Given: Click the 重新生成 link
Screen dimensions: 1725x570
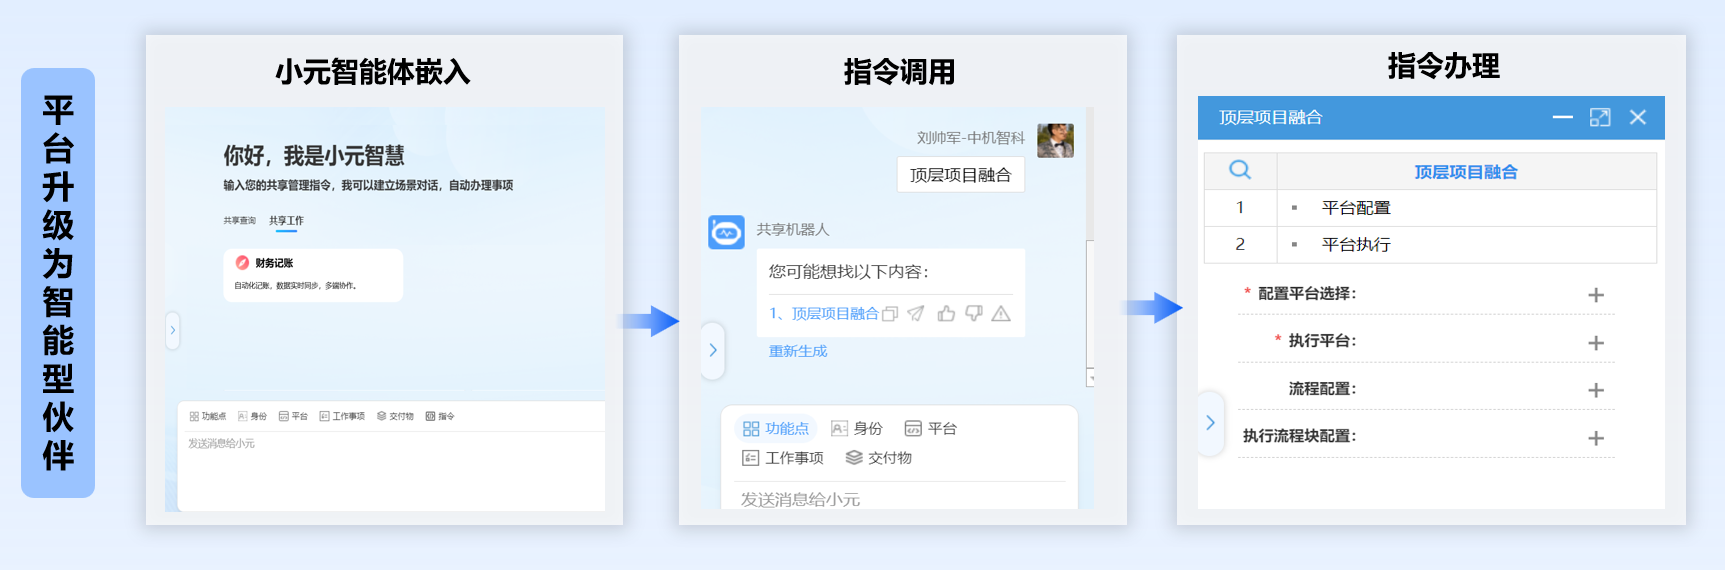Looking at the screenshot, I should tap(798, 351).
